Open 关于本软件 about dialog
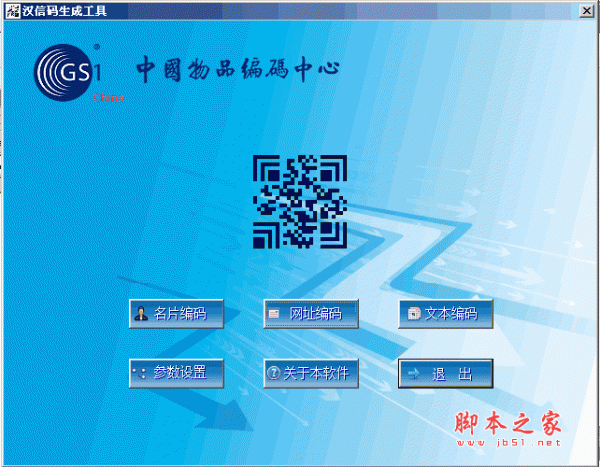The image size is (600, 467). pos(311,373)
